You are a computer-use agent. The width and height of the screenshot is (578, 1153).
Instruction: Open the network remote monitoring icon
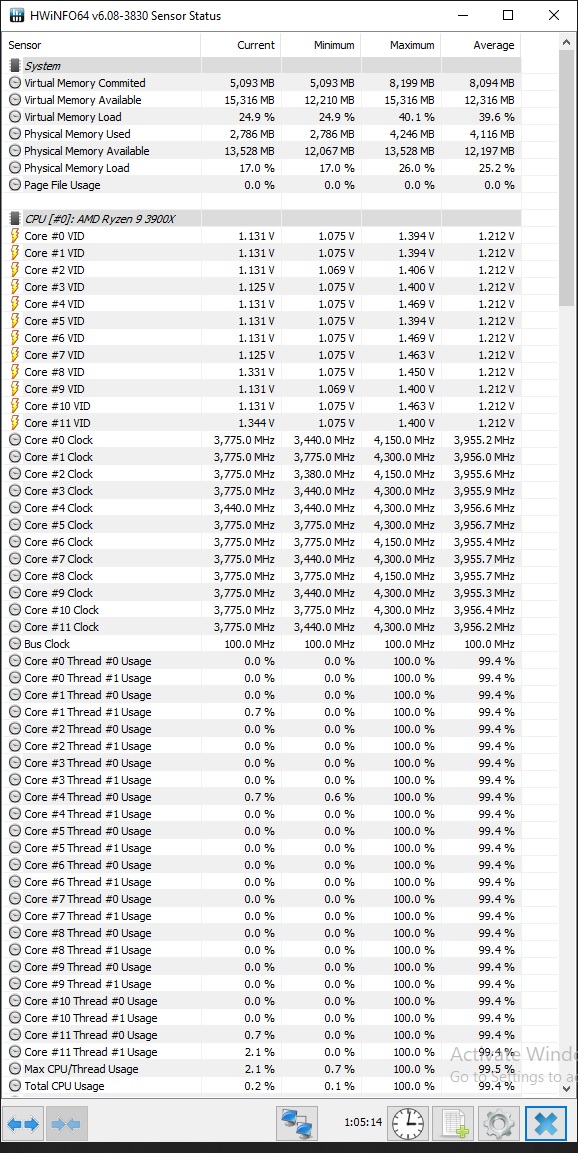pos(297,1124)
